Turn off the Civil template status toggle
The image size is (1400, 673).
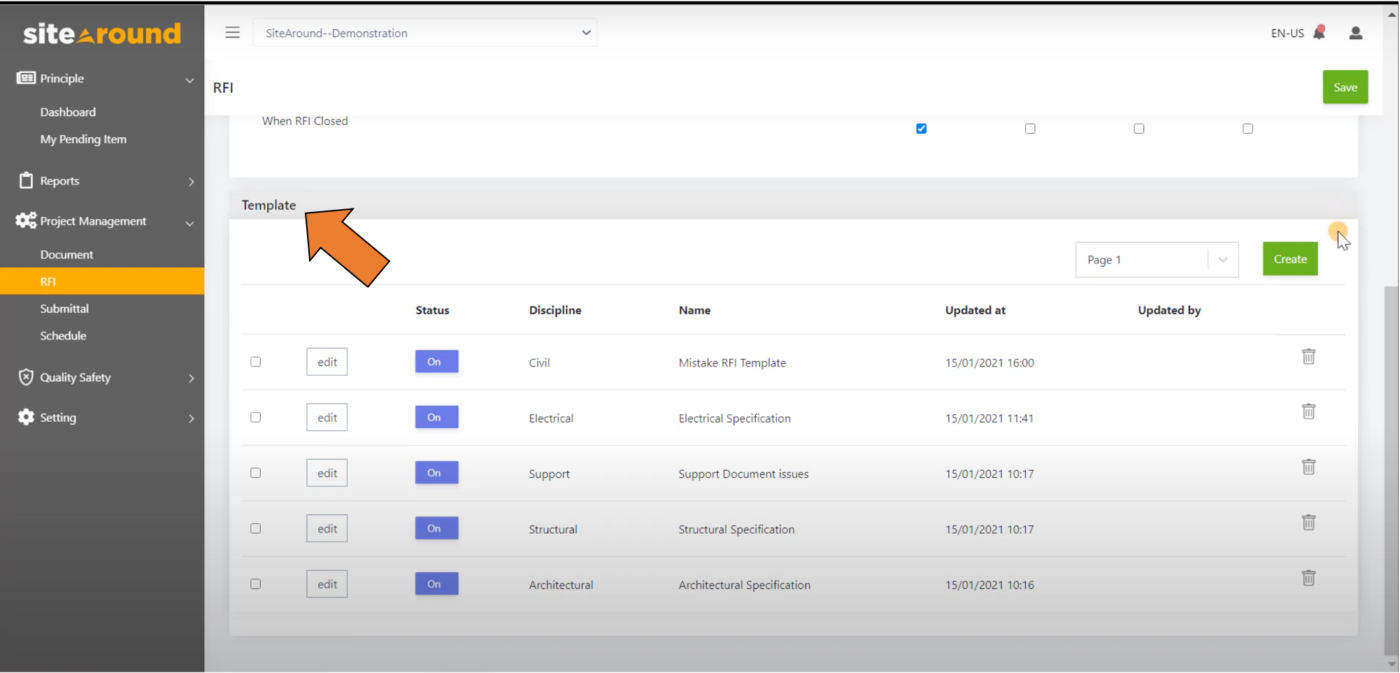pyautogui.click(x=436, y=361)
